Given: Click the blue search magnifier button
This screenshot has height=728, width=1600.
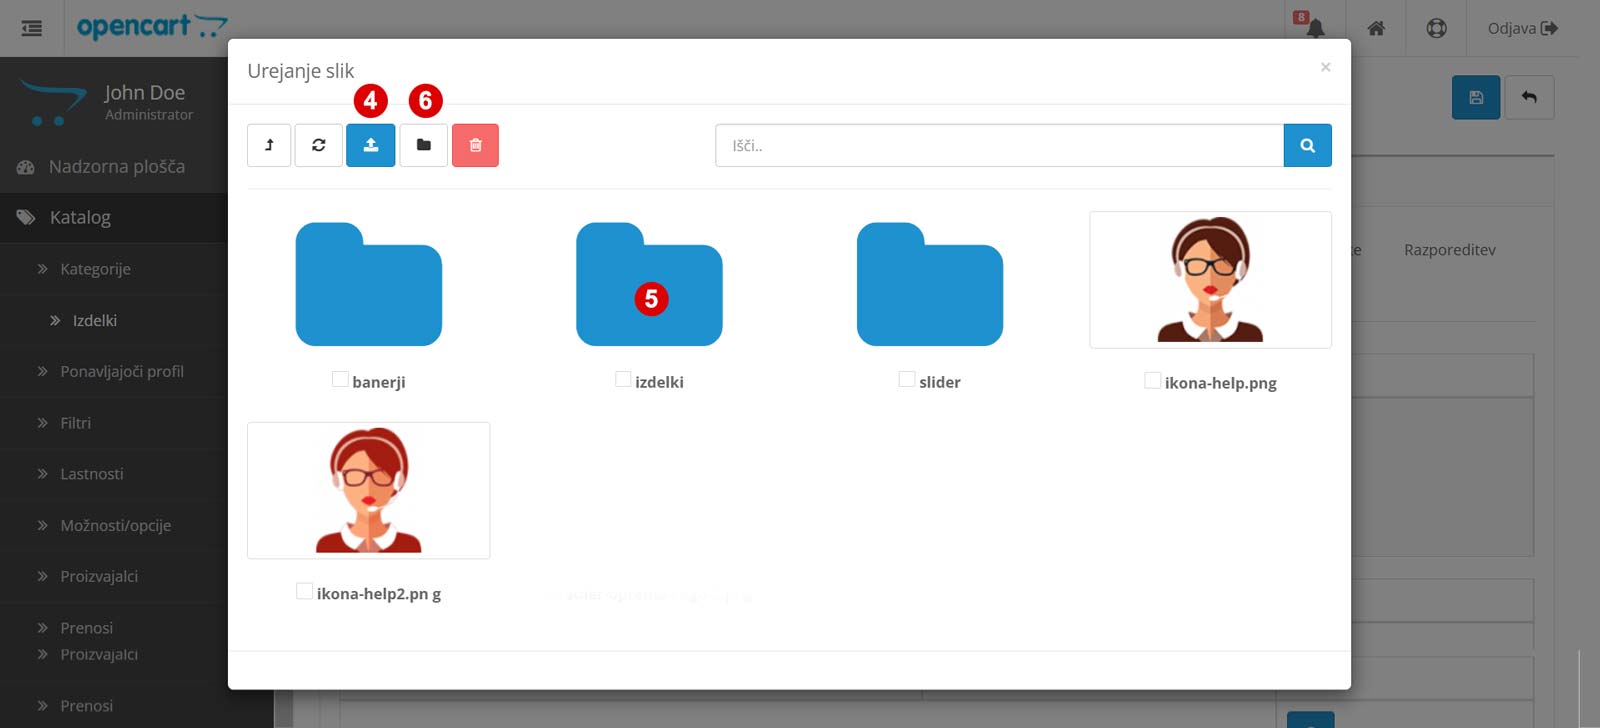Looking at the screenshot, I should pos(1307,145).
